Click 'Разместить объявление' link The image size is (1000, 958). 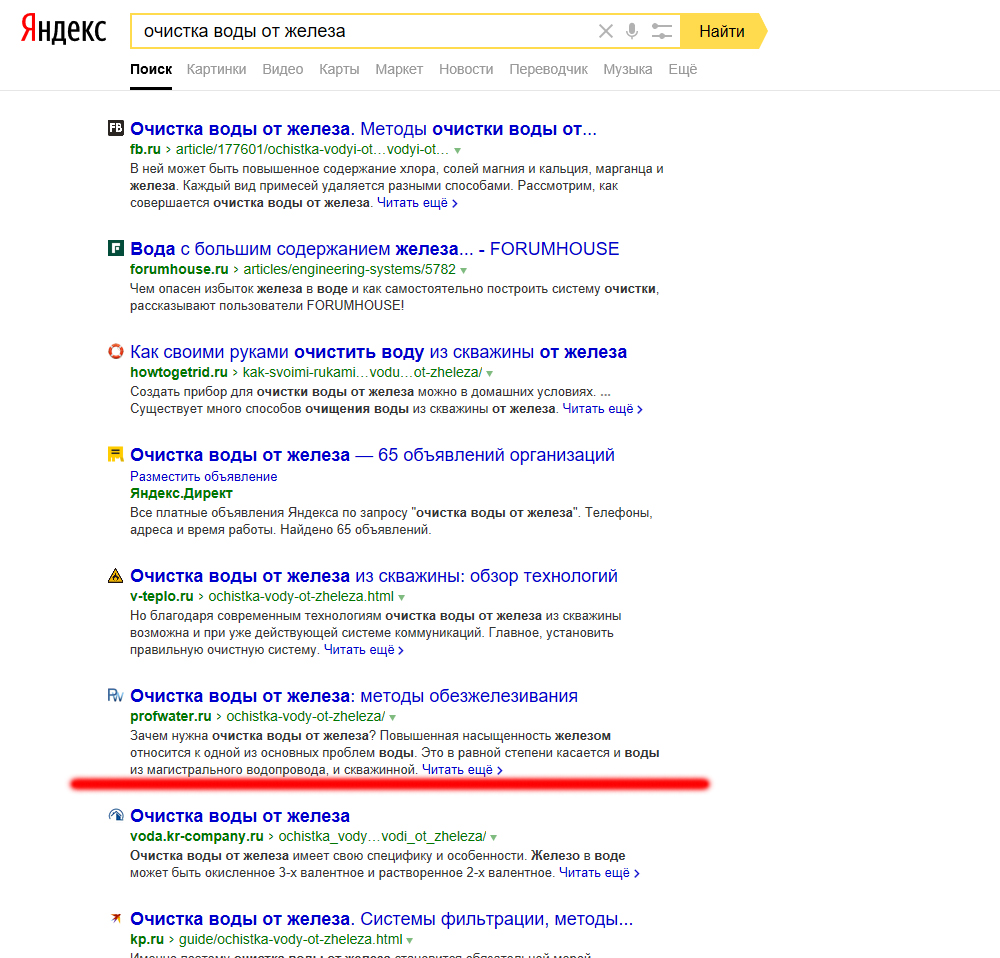[x=203, y=476]
